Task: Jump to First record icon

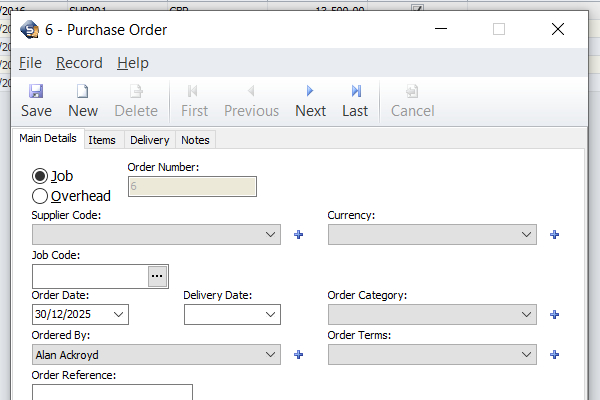Action: 193,91
